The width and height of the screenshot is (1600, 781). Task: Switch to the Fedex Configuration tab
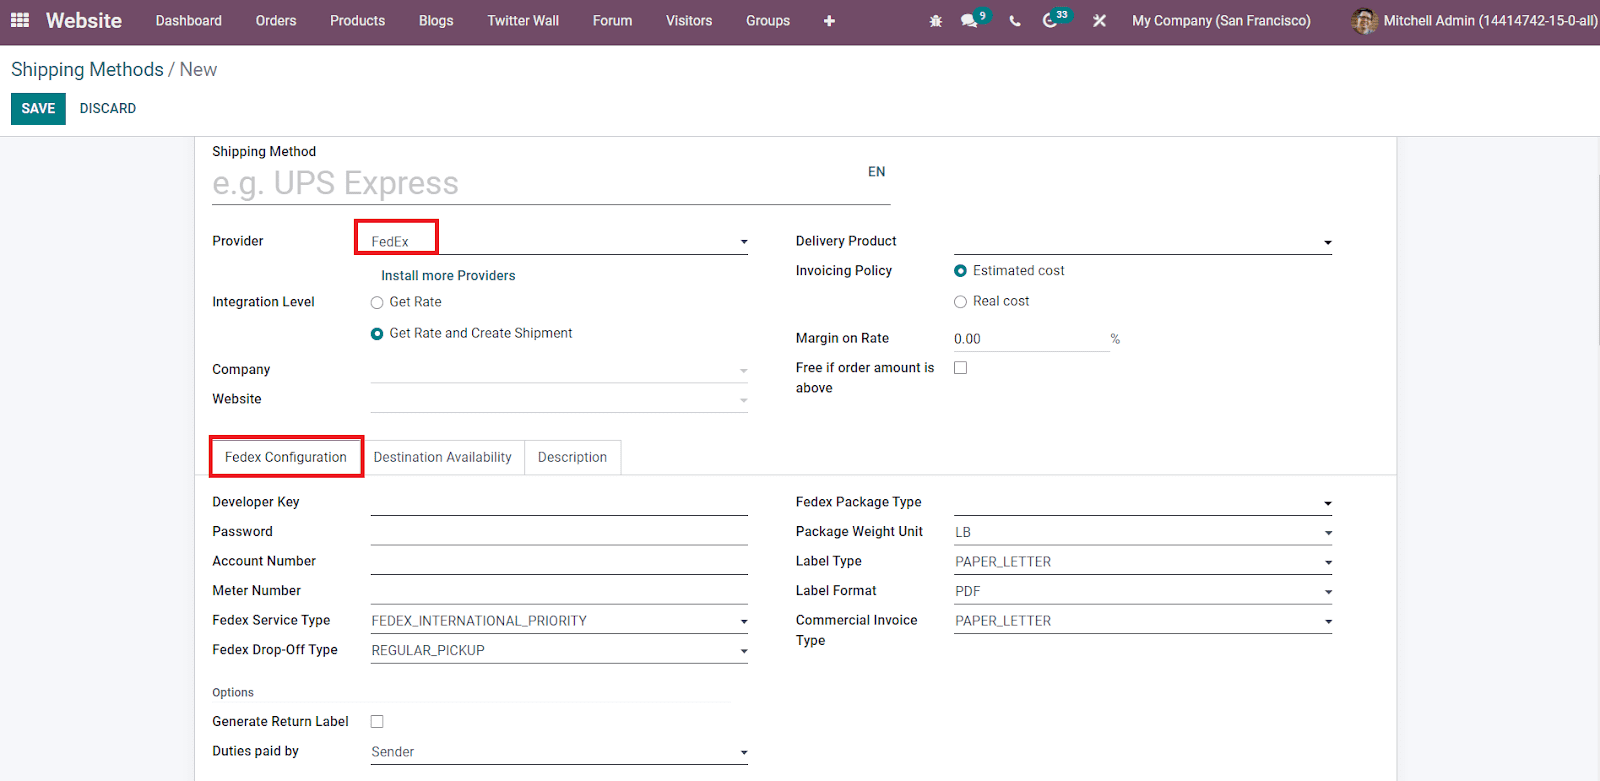[286, 457]
